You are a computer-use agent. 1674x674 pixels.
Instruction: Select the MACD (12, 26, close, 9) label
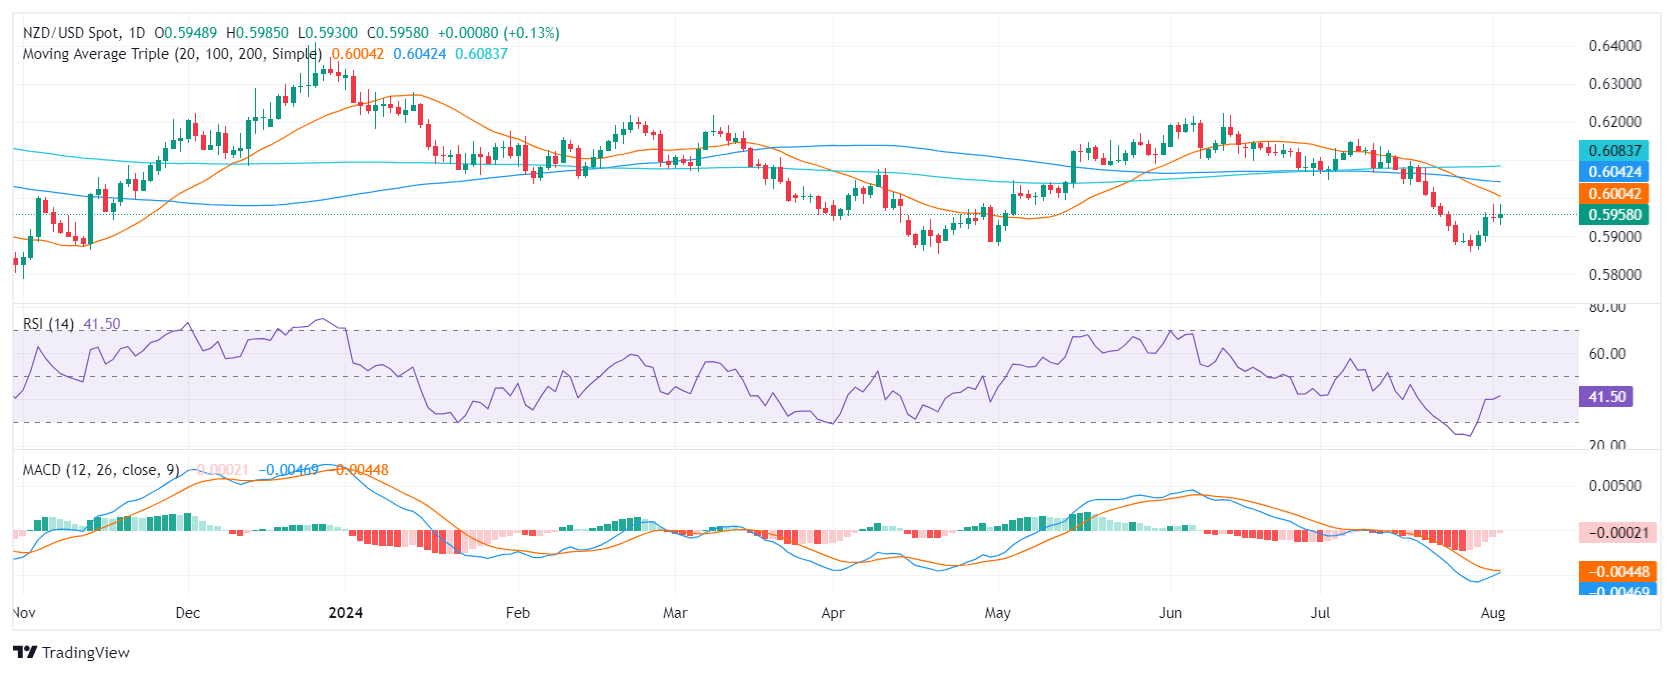[101, 470]
